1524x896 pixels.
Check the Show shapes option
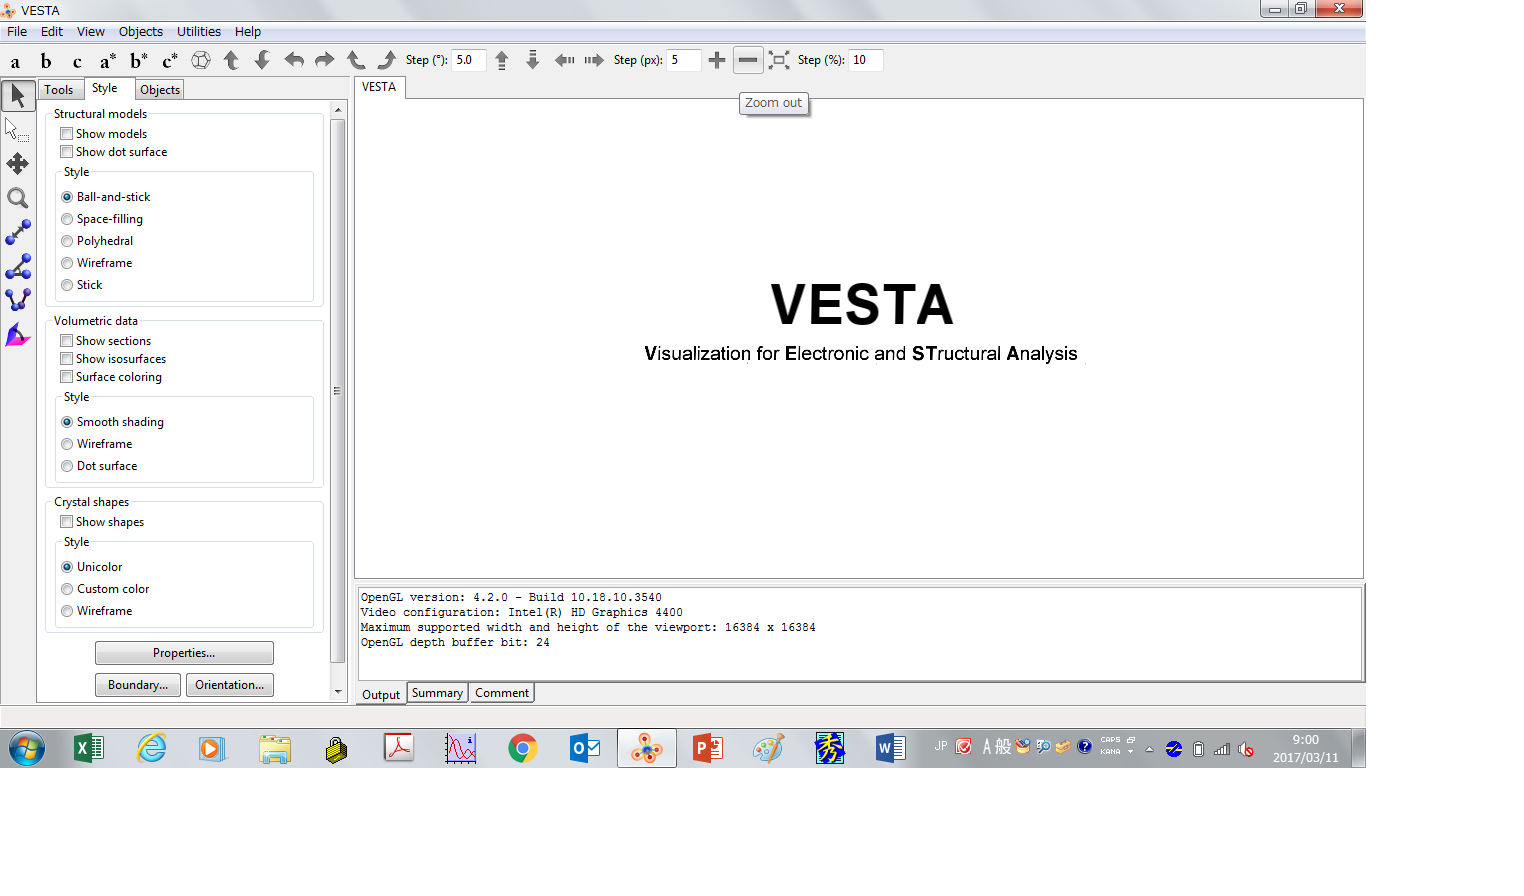click(x=67, y=522)
